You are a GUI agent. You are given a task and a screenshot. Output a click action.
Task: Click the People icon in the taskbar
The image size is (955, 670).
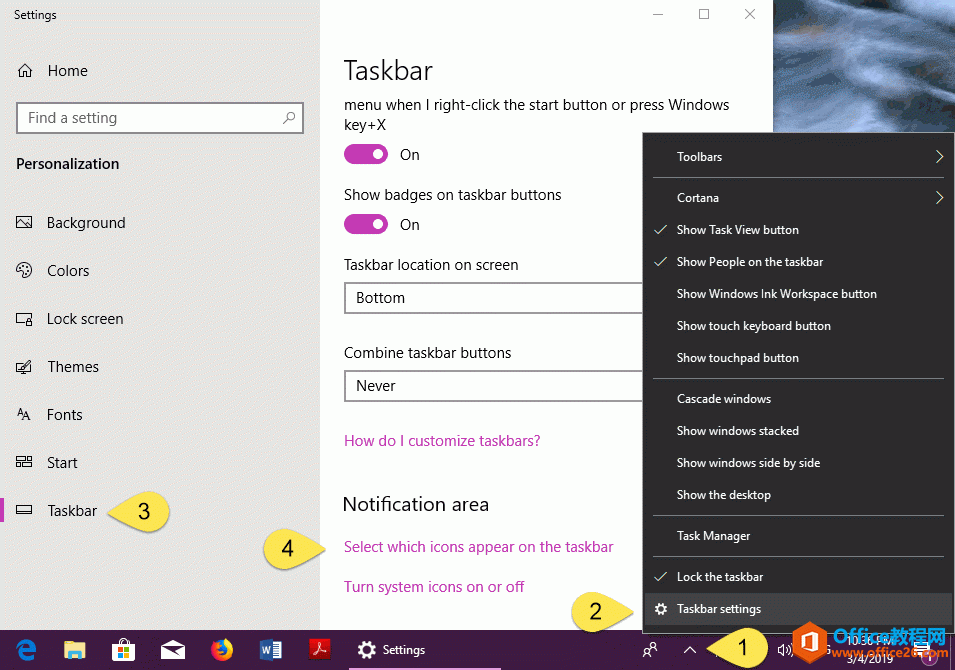651,650
